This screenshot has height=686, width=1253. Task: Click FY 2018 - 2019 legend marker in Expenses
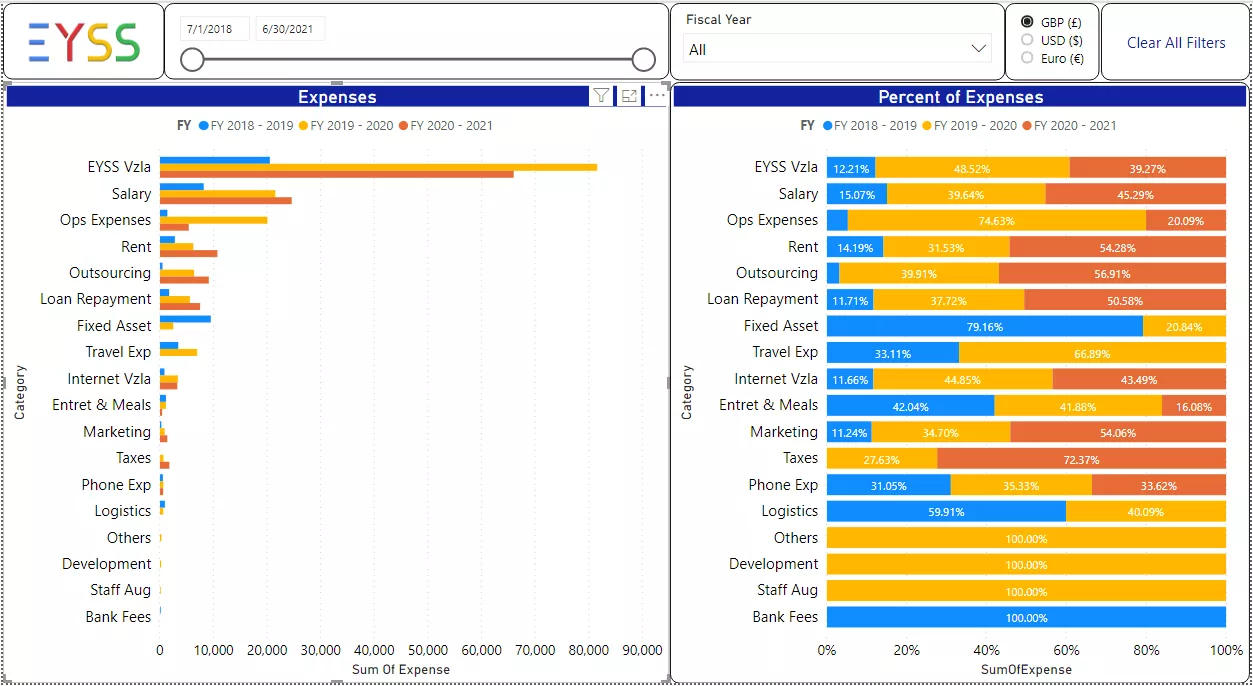pos(204,126)
